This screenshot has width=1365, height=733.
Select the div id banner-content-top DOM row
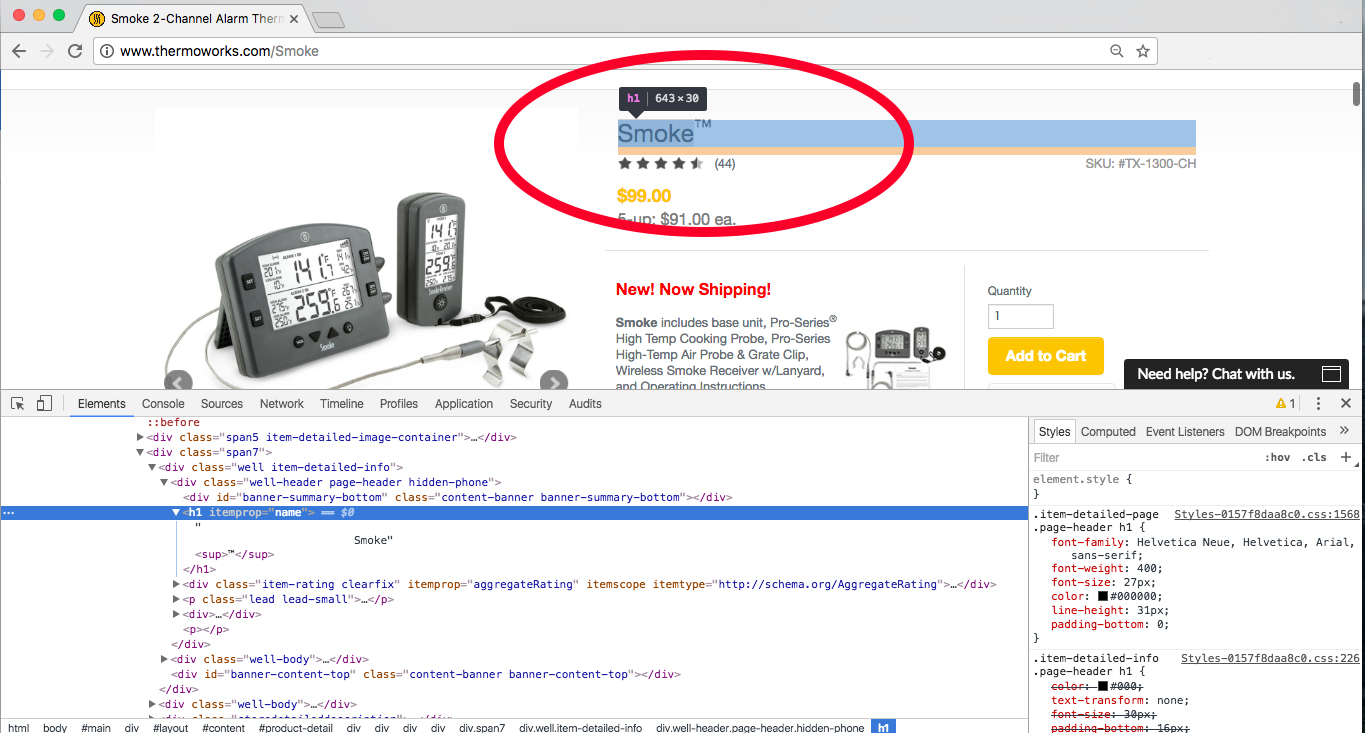[x=426, y=675]
